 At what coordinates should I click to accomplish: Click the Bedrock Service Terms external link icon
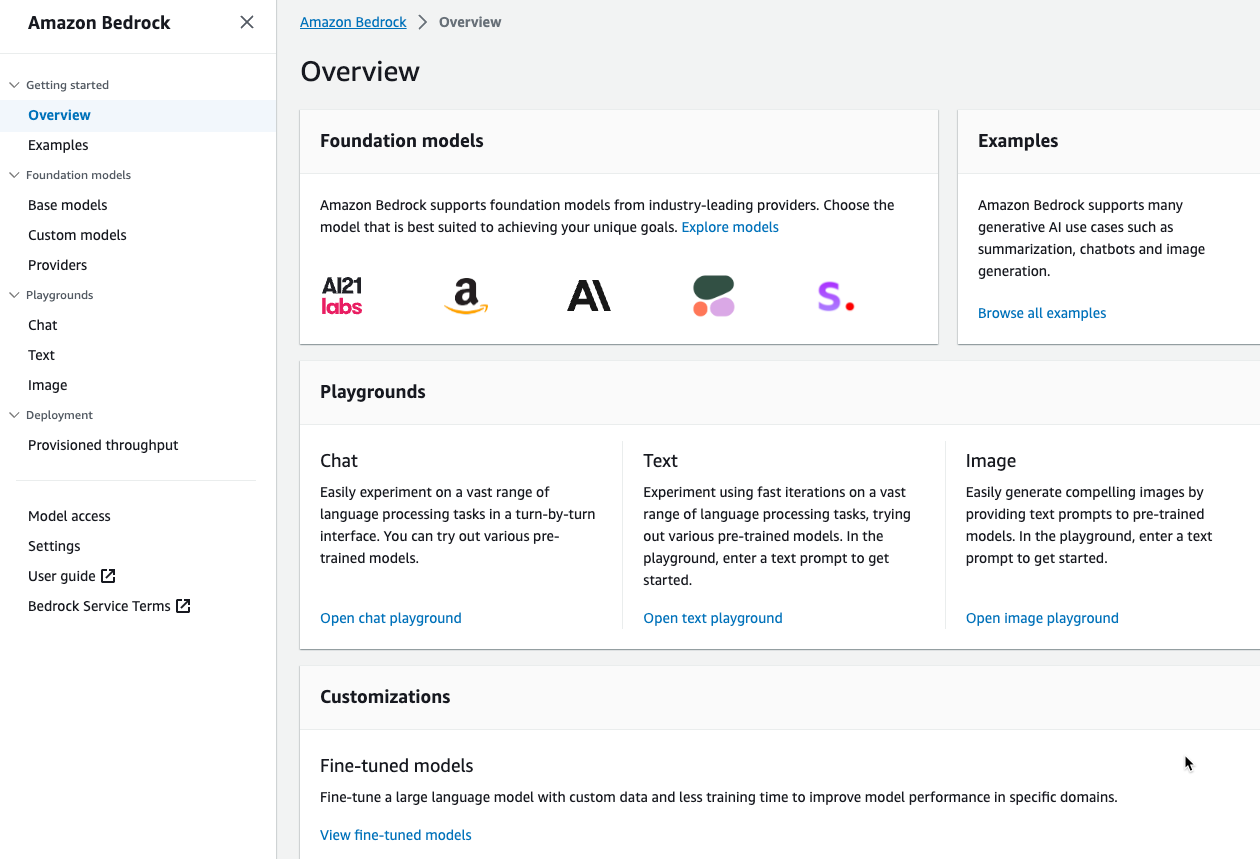[183, 606]
